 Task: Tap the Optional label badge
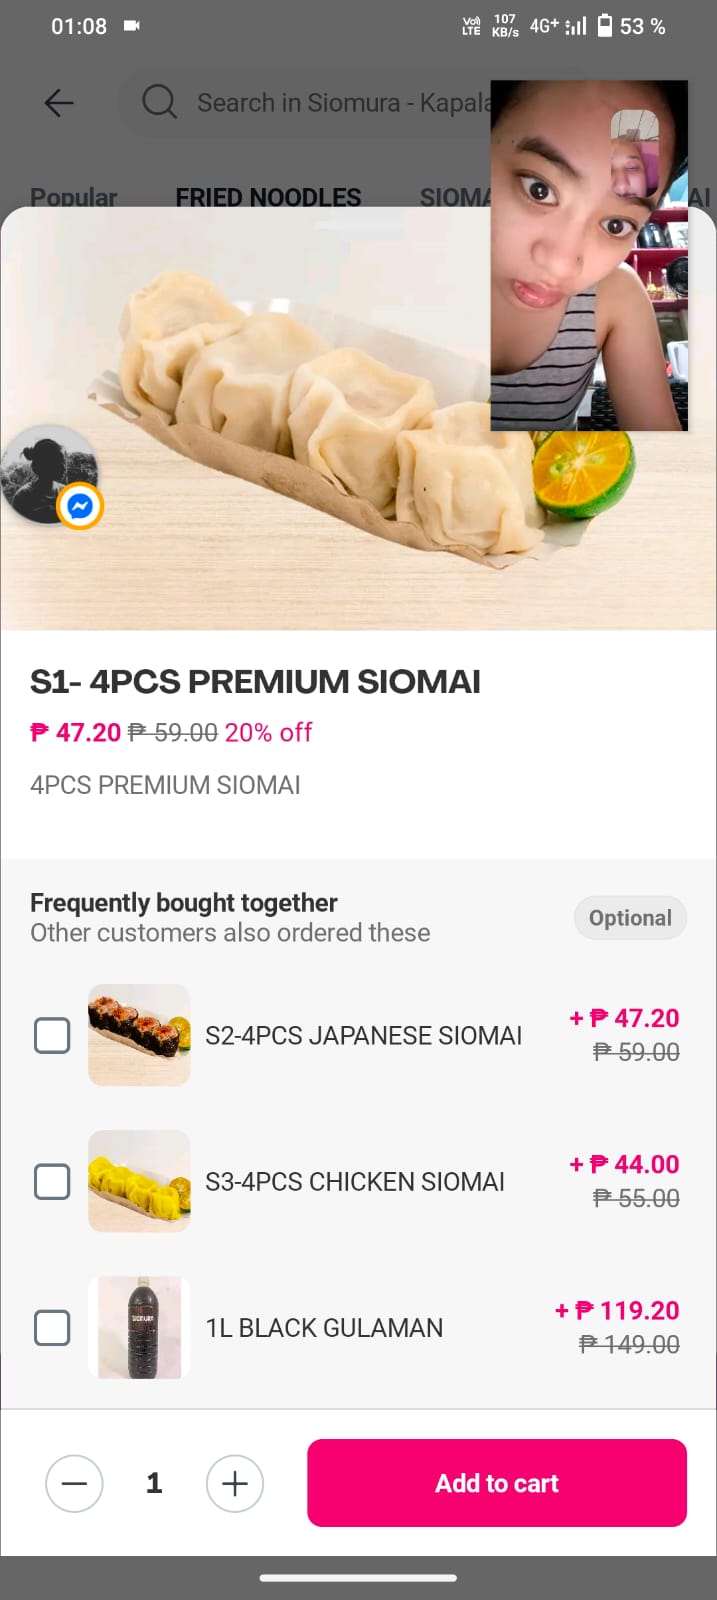630,918
